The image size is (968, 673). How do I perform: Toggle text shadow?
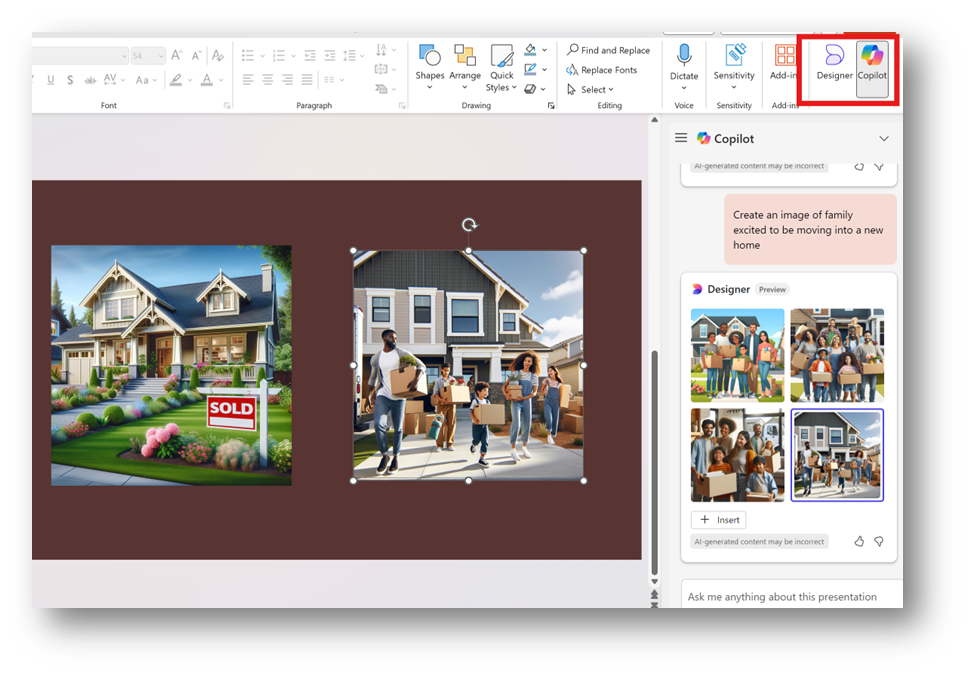[x=70, y=80]
